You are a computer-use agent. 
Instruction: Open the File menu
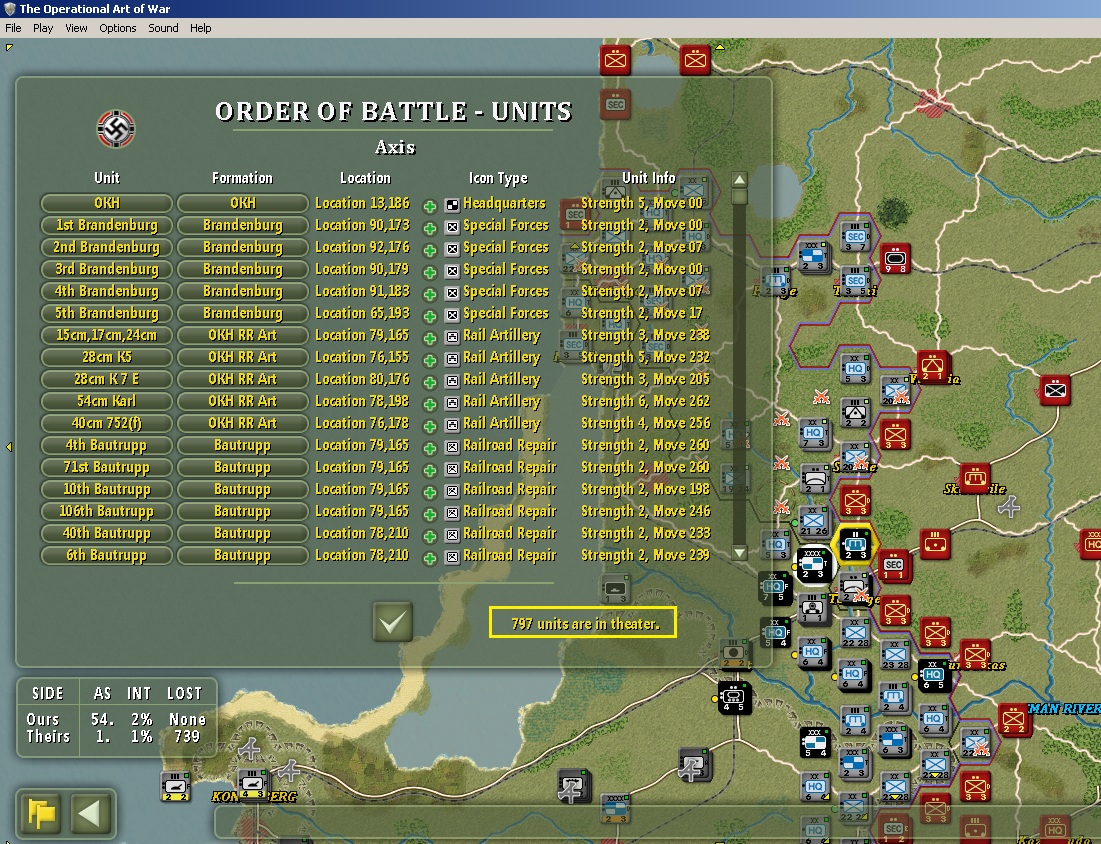[13, 28]
